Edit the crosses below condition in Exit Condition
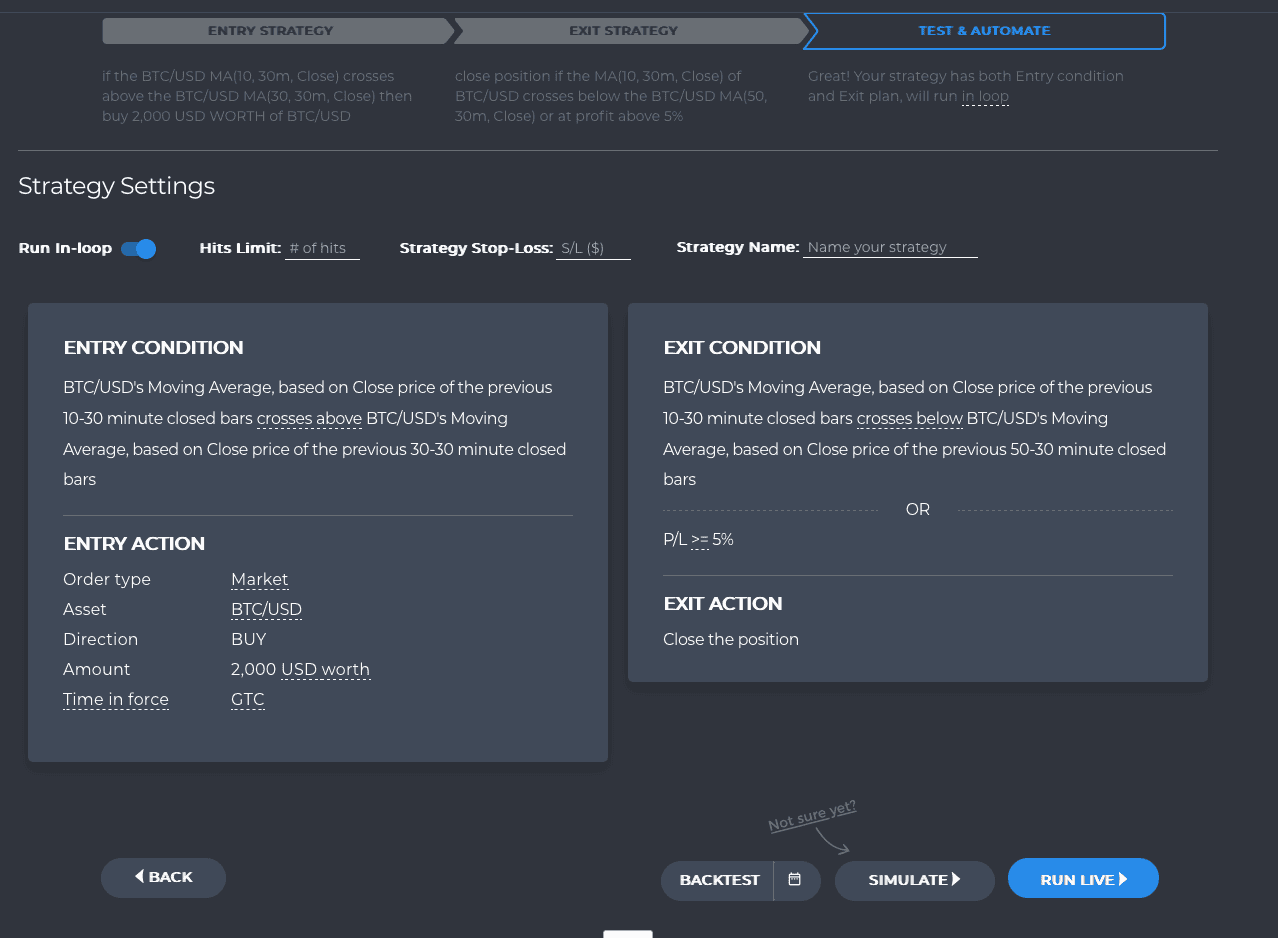Screen dimensions: 1278x938 coord(909,418)
